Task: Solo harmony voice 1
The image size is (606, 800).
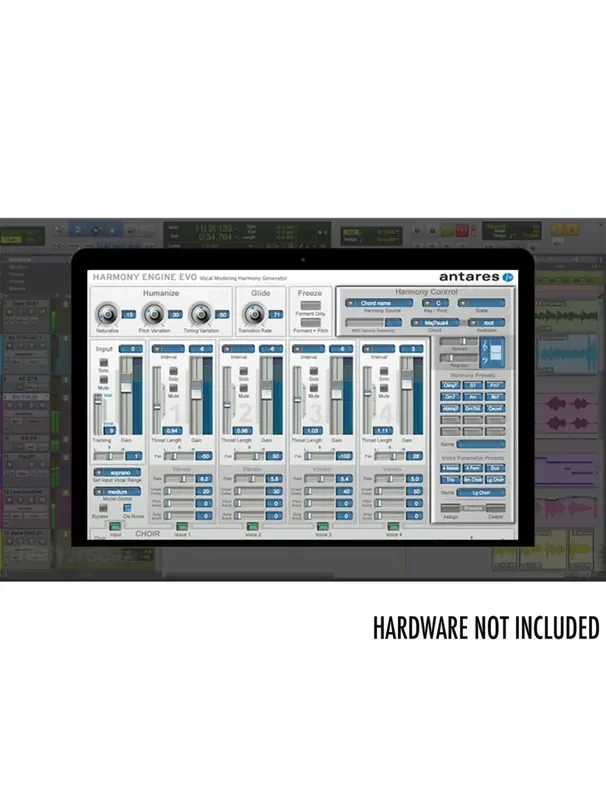Action: pos(173,371)
